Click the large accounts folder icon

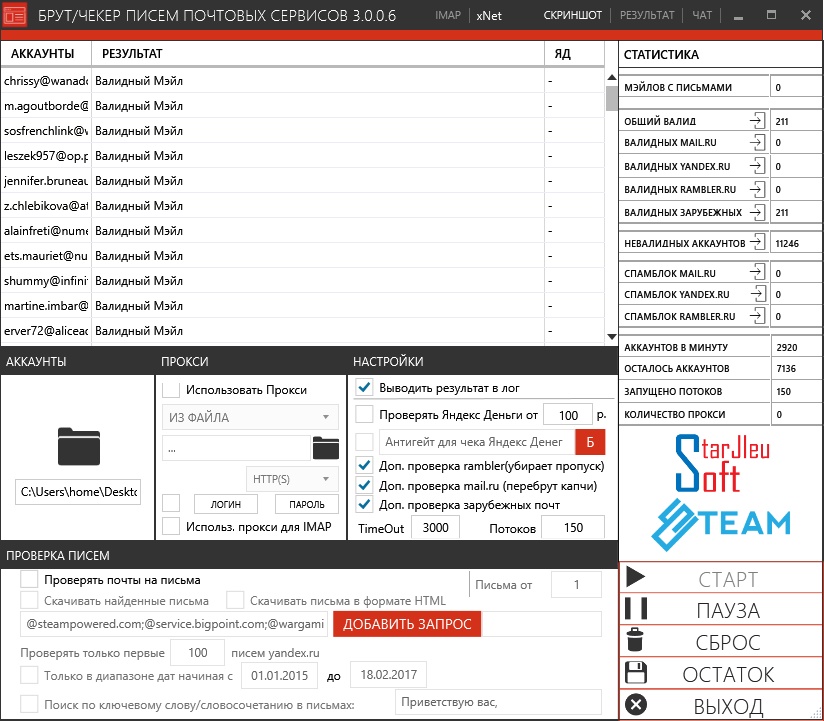pyautogui.click(x=79, y=446)
